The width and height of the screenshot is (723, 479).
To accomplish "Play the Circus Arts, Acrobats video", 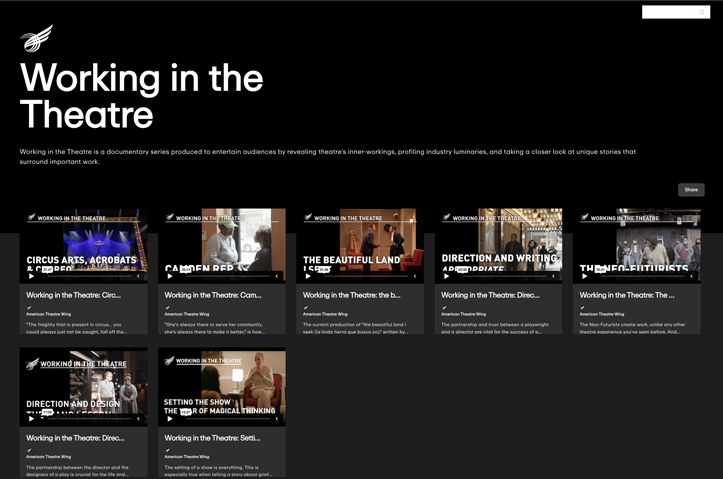I will [x=31, y=276].
